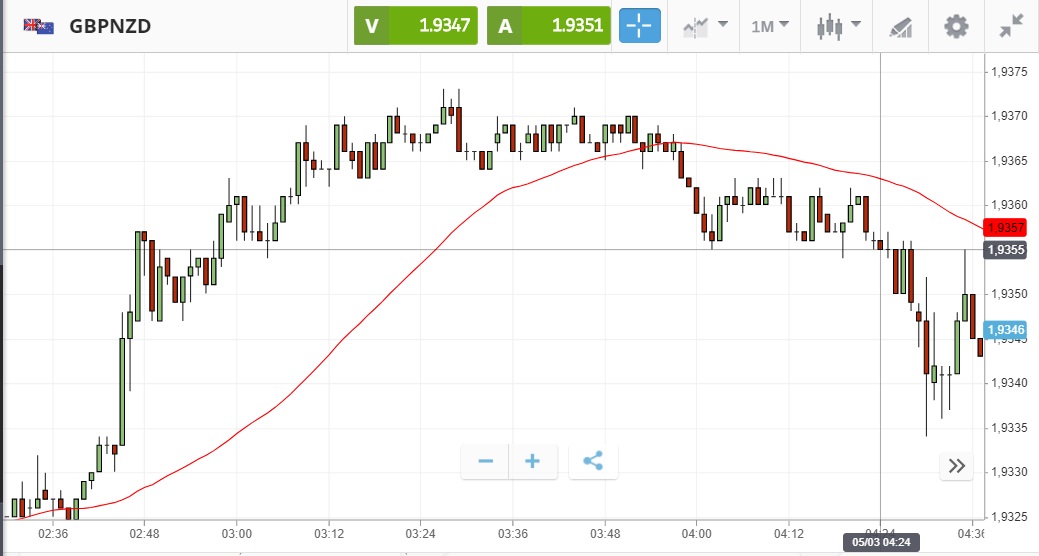The image size is (1039, 556).
Task: Toggle the crosshair cursor mode
Action: coord(640,26)
